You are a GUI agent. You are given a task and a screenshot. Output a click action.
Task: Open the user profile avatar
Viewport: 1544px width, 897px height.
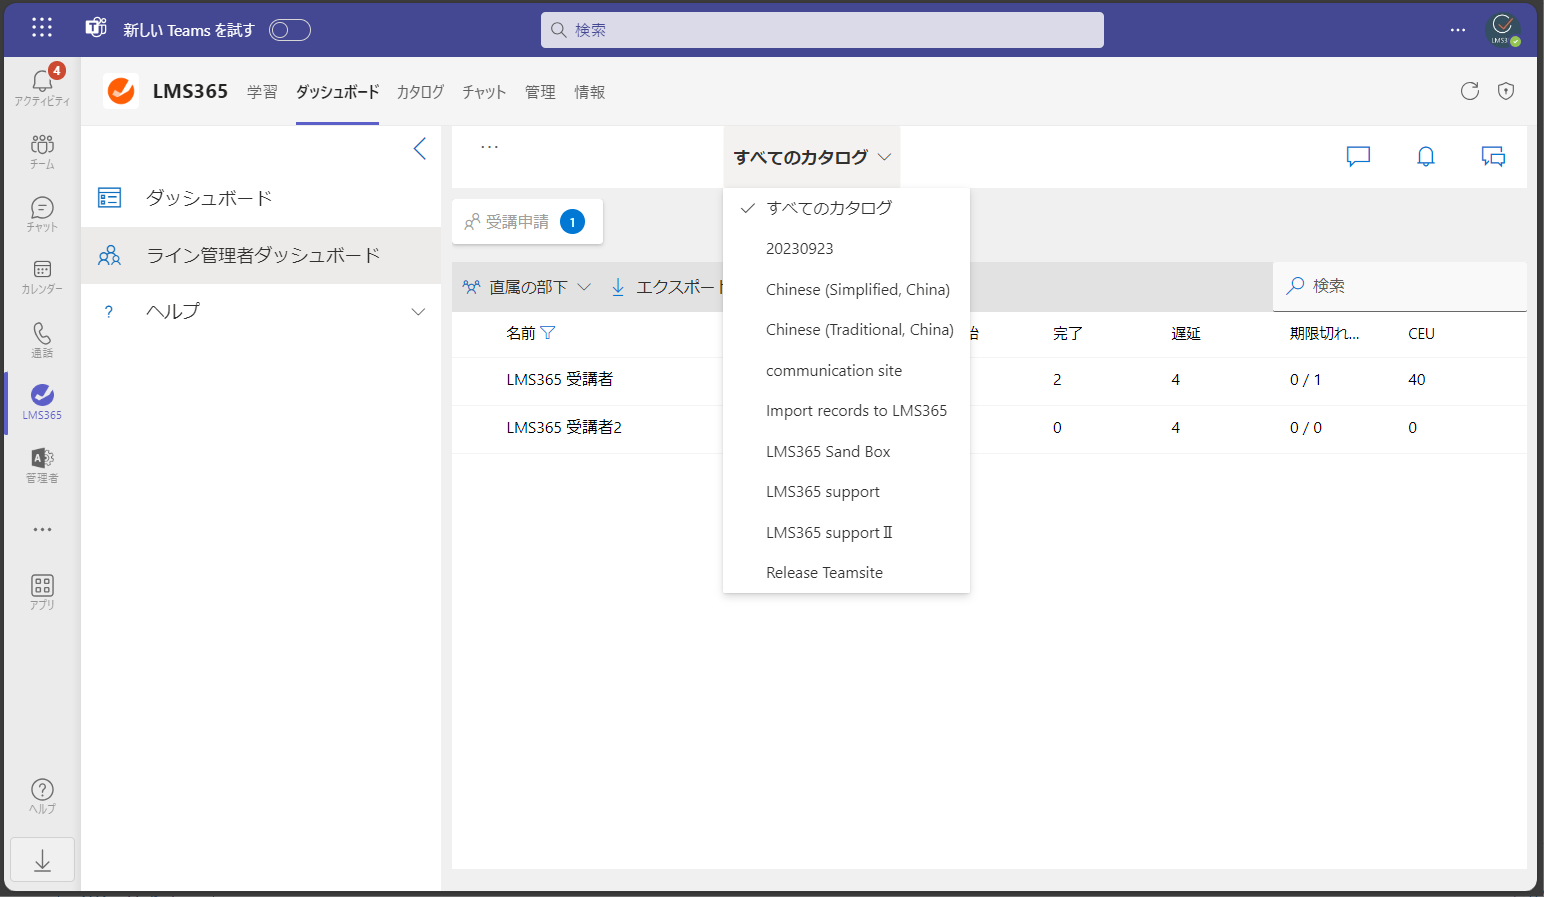tap(1502, 29)
